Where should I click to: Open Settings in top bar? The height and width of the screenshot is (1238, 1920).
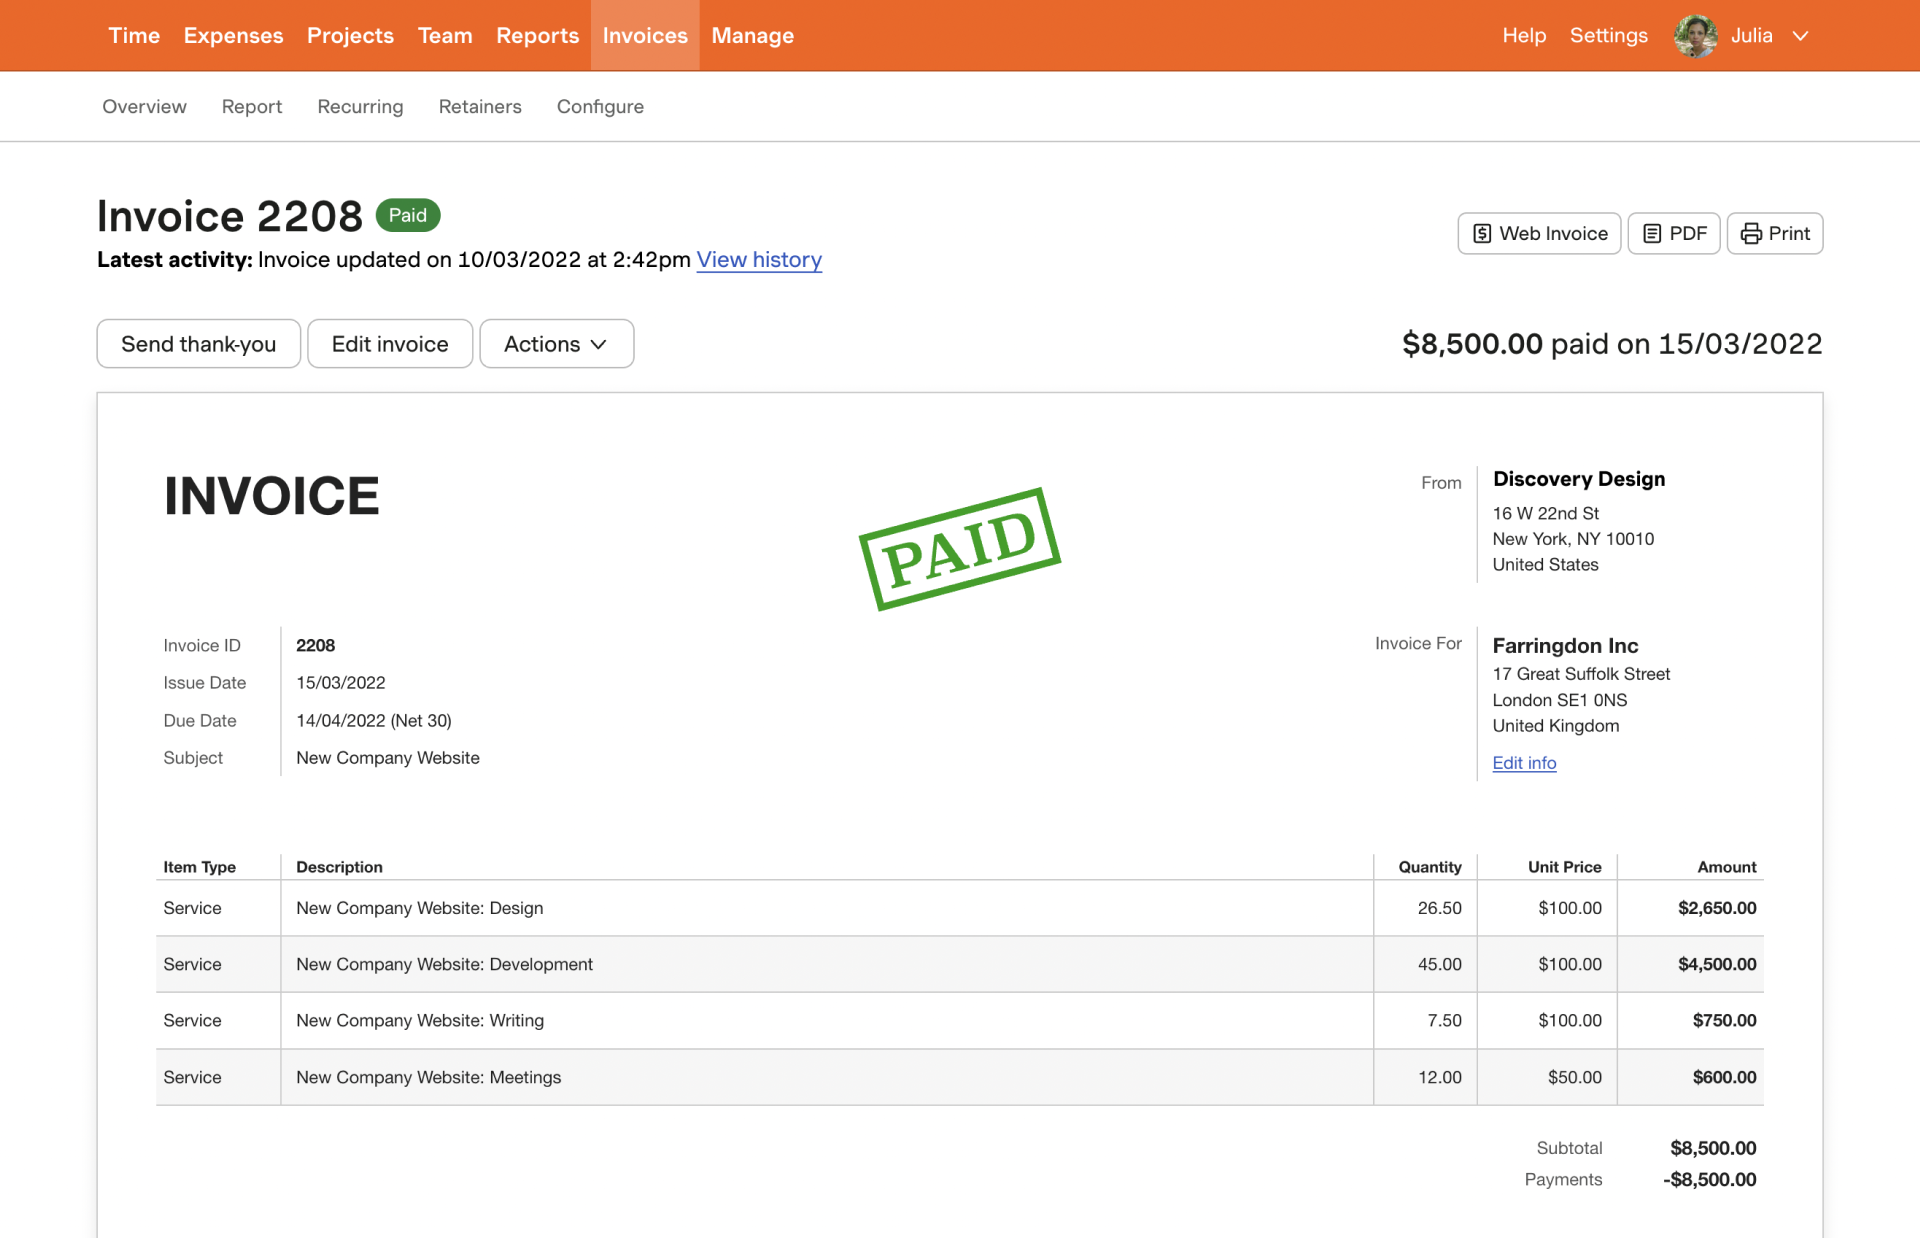[x=1608, y=36]
